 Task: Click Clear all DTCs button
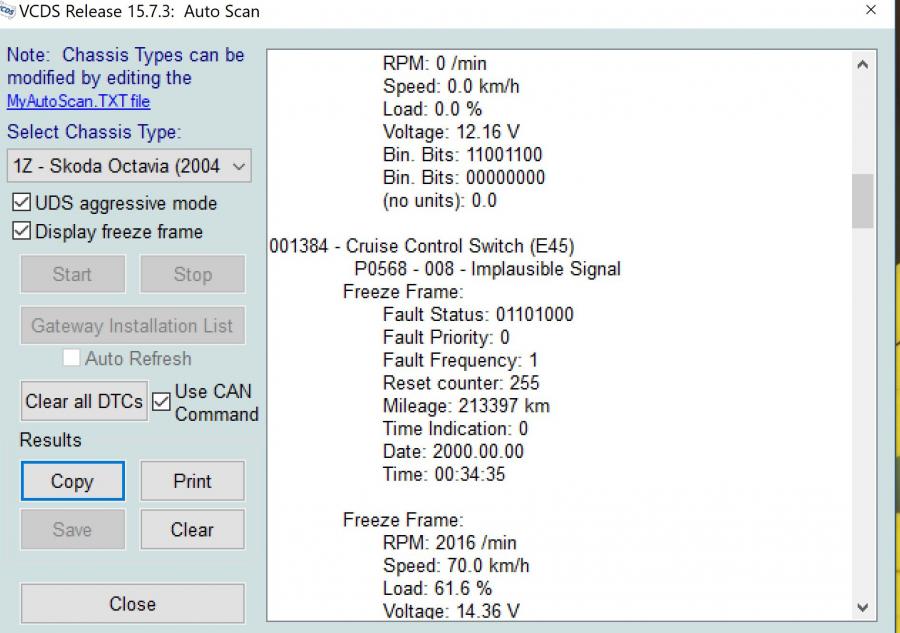point(85,401)
